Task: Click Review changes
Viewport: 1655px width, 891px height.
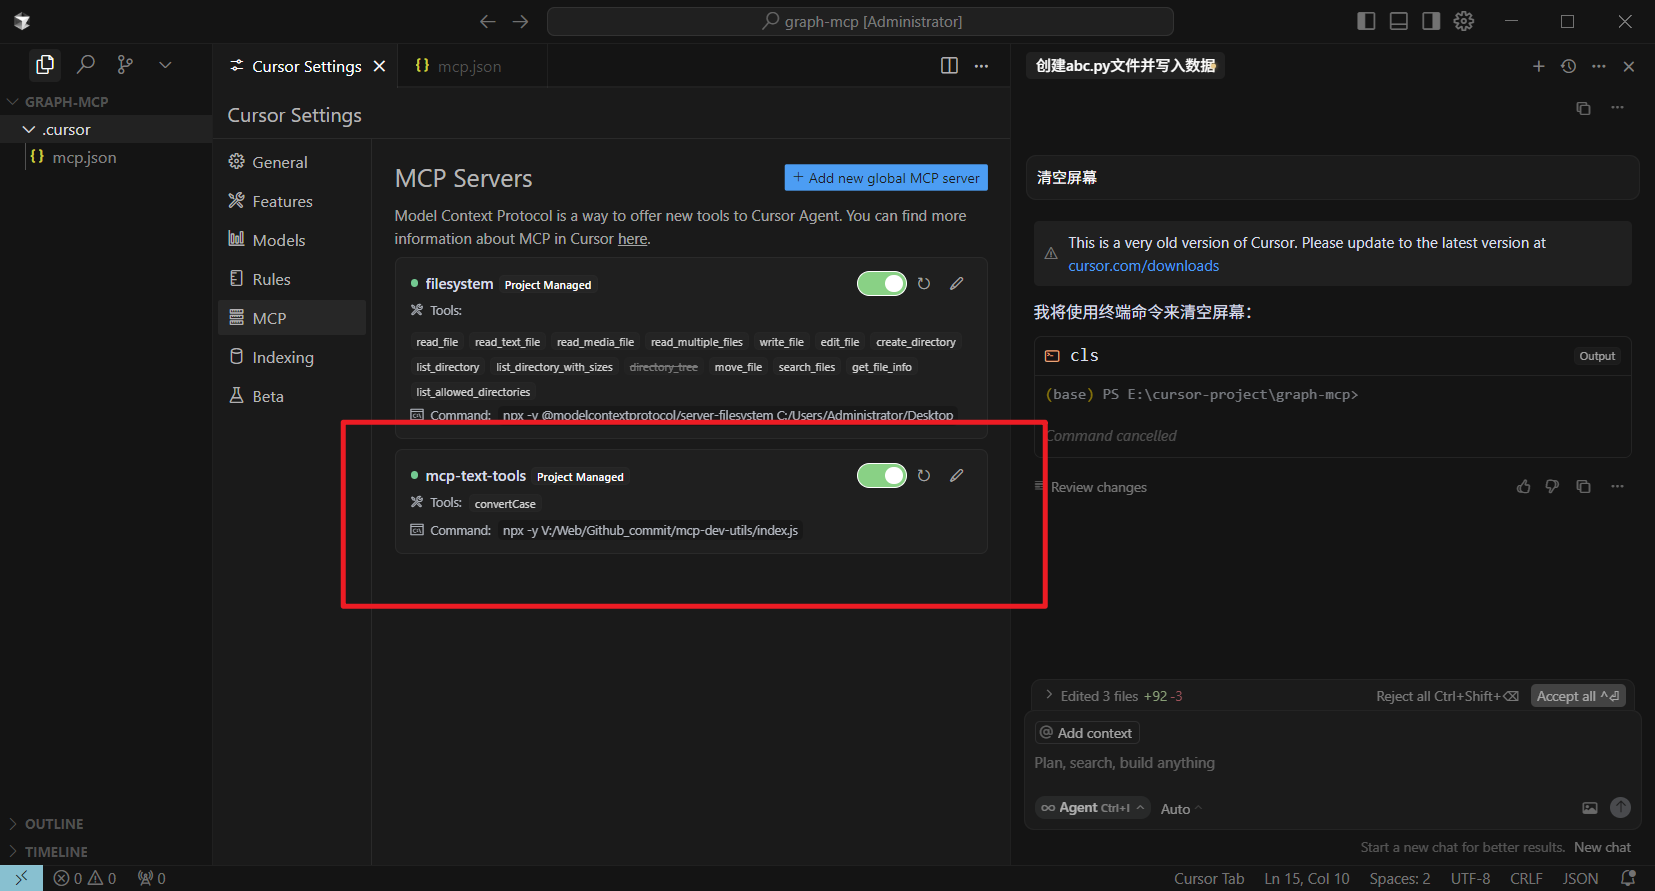Action: pyautogui.click(x=1098, y=487)
